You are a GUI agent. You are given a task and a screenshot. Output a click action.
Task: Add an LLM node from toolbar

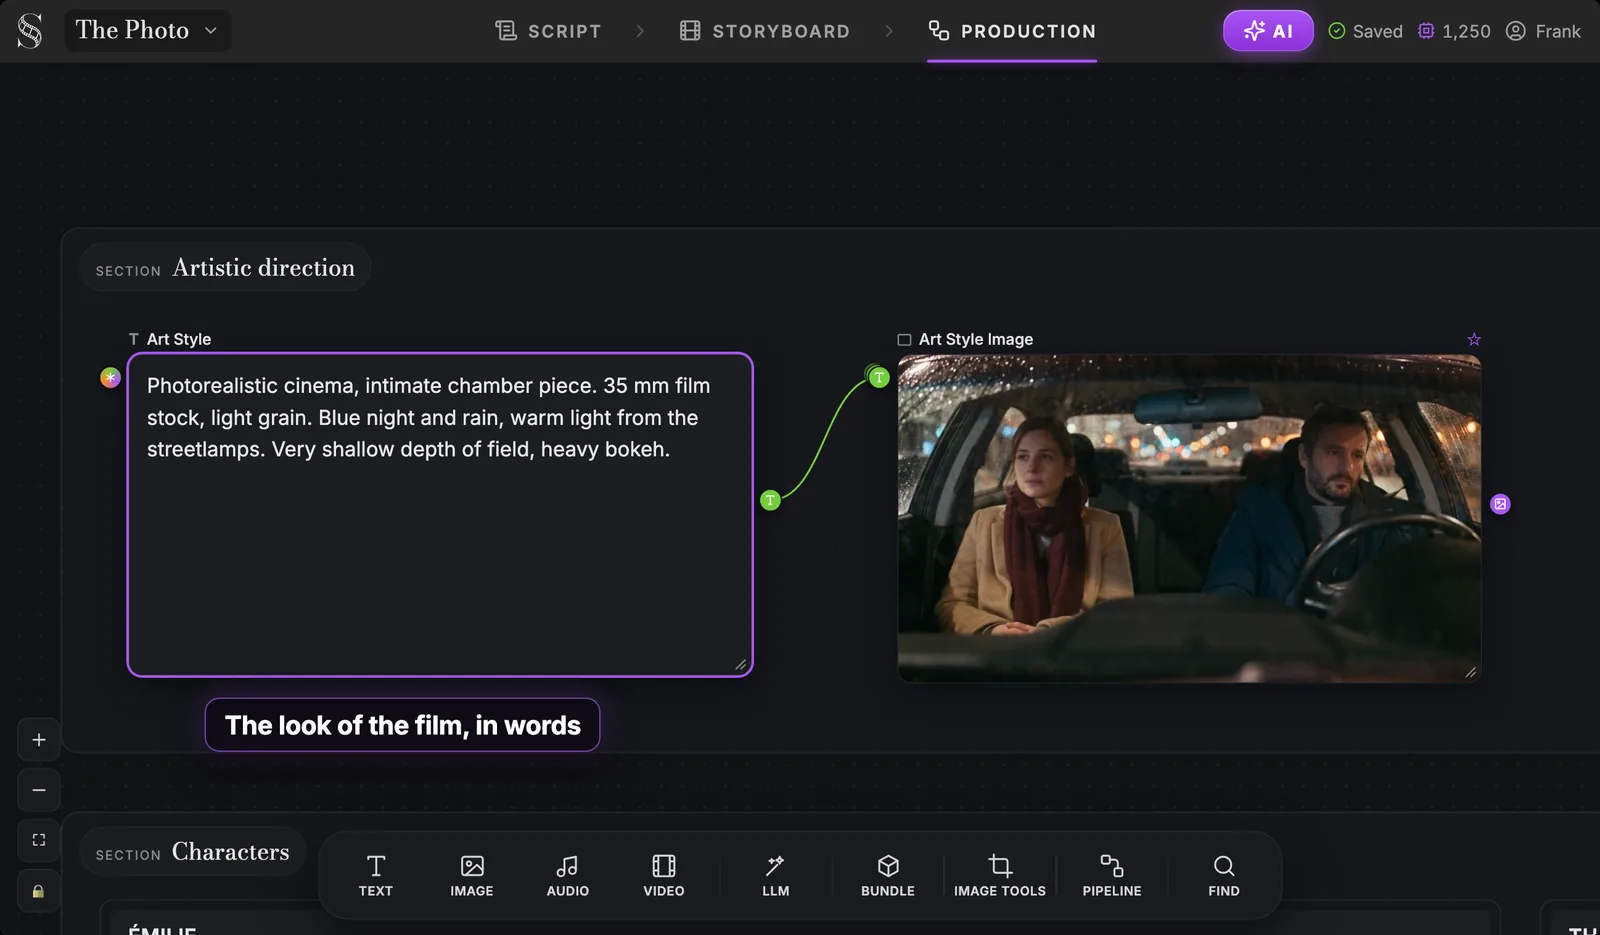776,875
